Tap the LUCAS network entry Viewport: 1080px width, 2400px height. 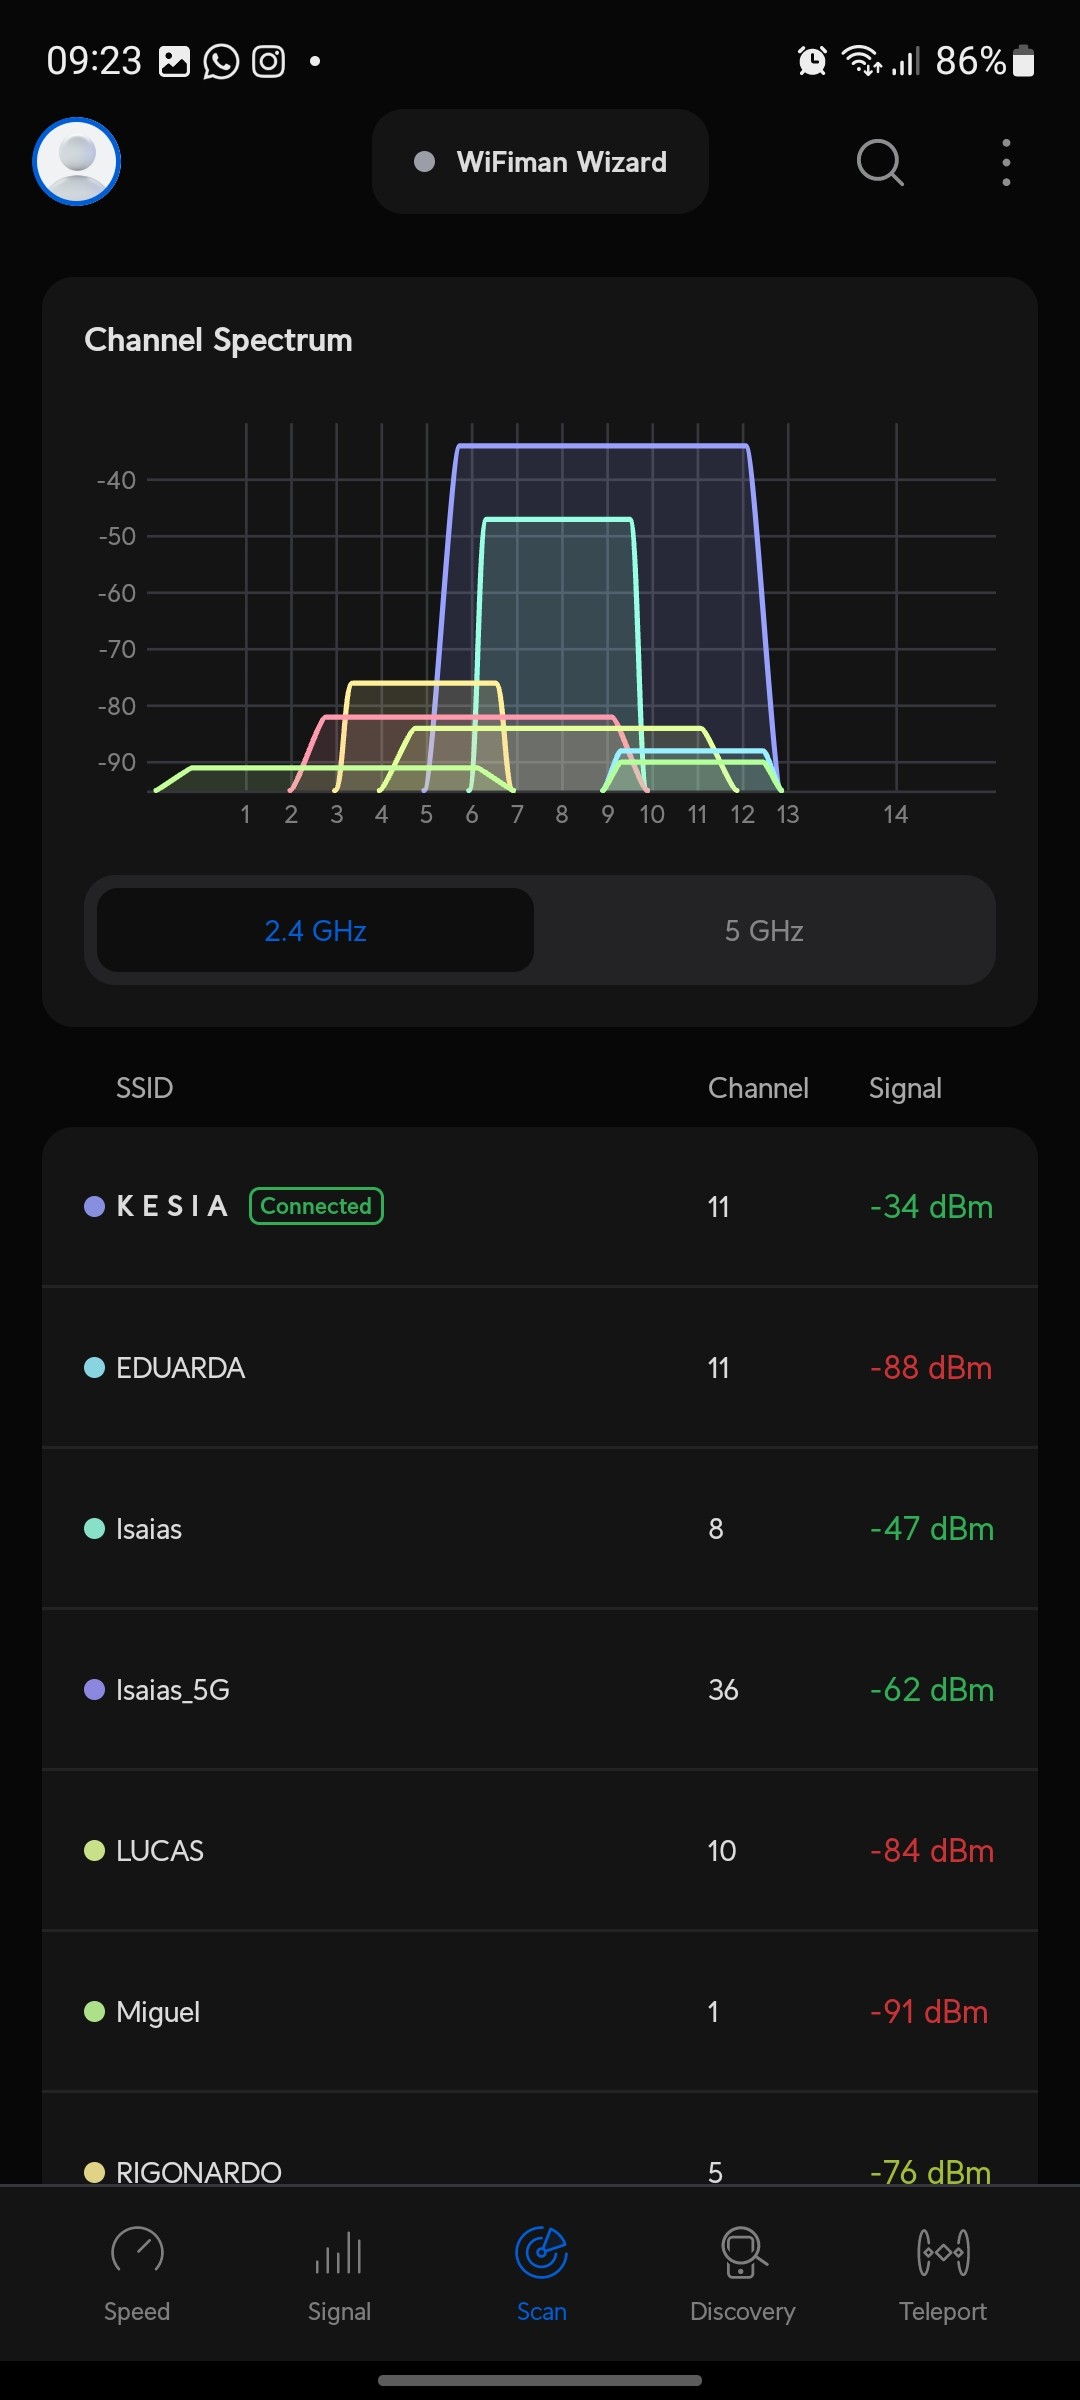pyautogui.click(x=540, y=1851)
